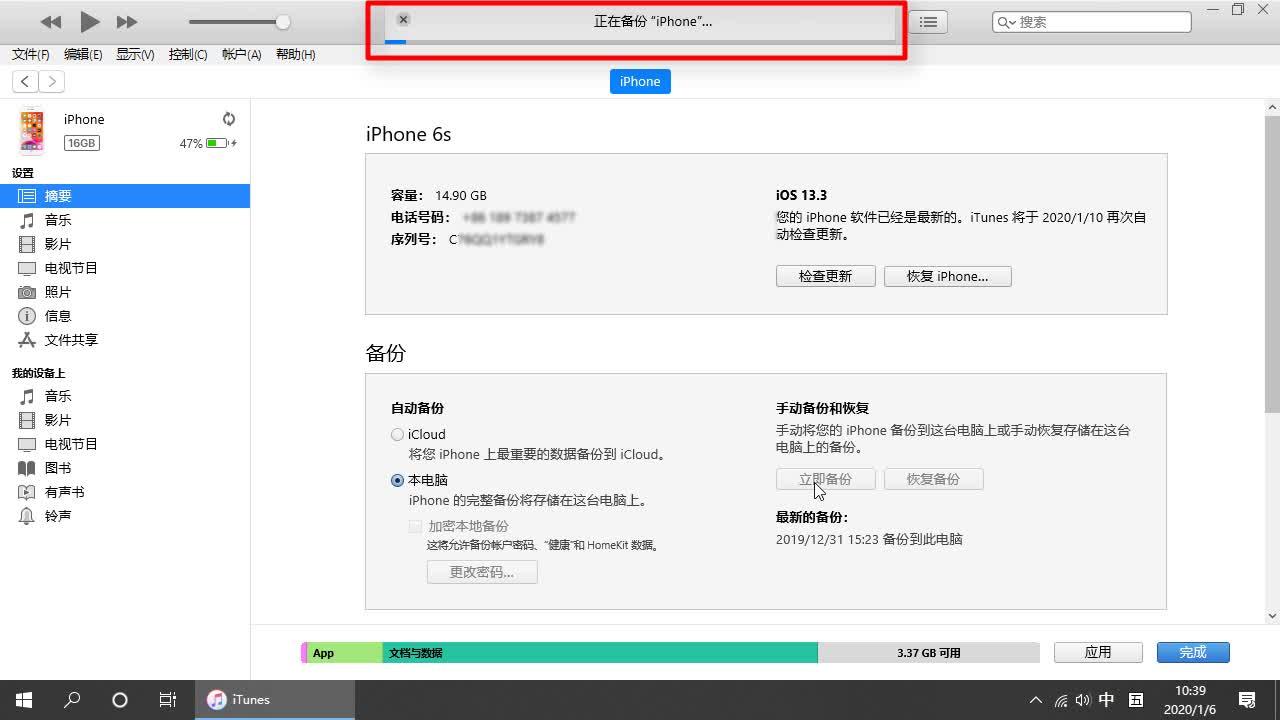Image resolution: width=1280 pixels, height=720 pixels.
Task: Click the 电视节目 icon under 设置
Action: [27, 268]
